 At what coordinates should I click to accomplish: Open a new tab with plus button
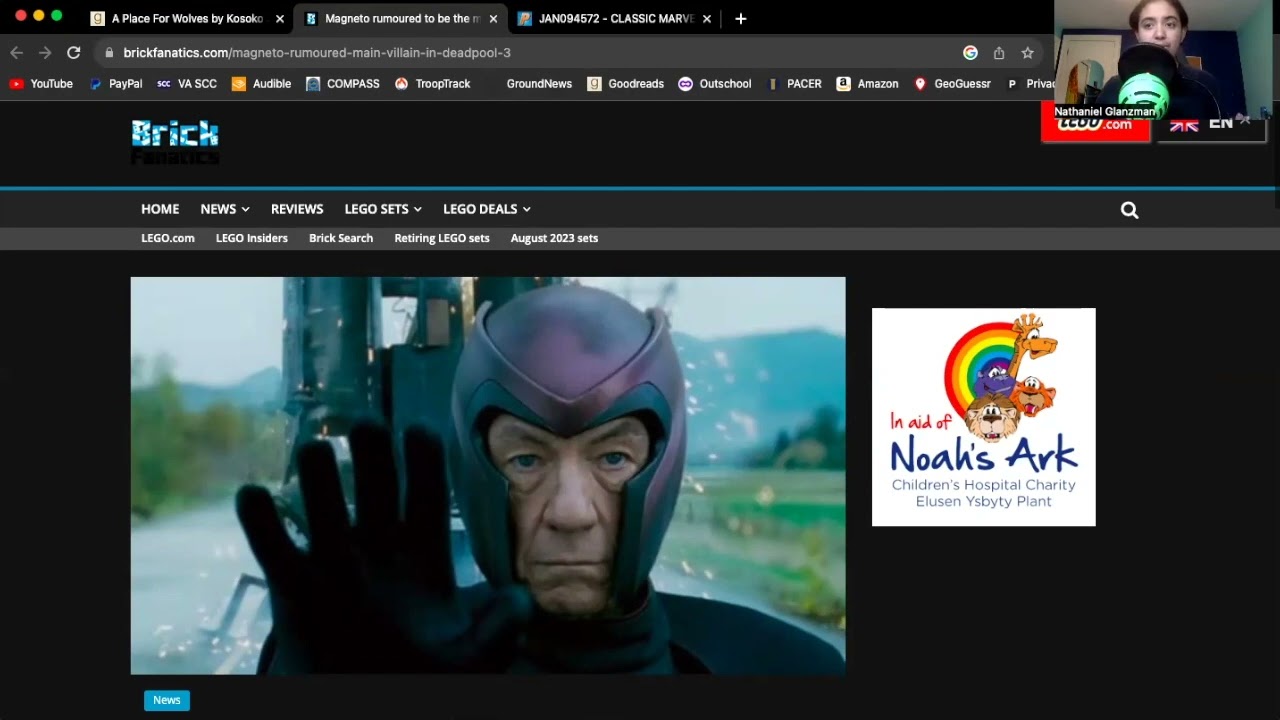[740, 18]
